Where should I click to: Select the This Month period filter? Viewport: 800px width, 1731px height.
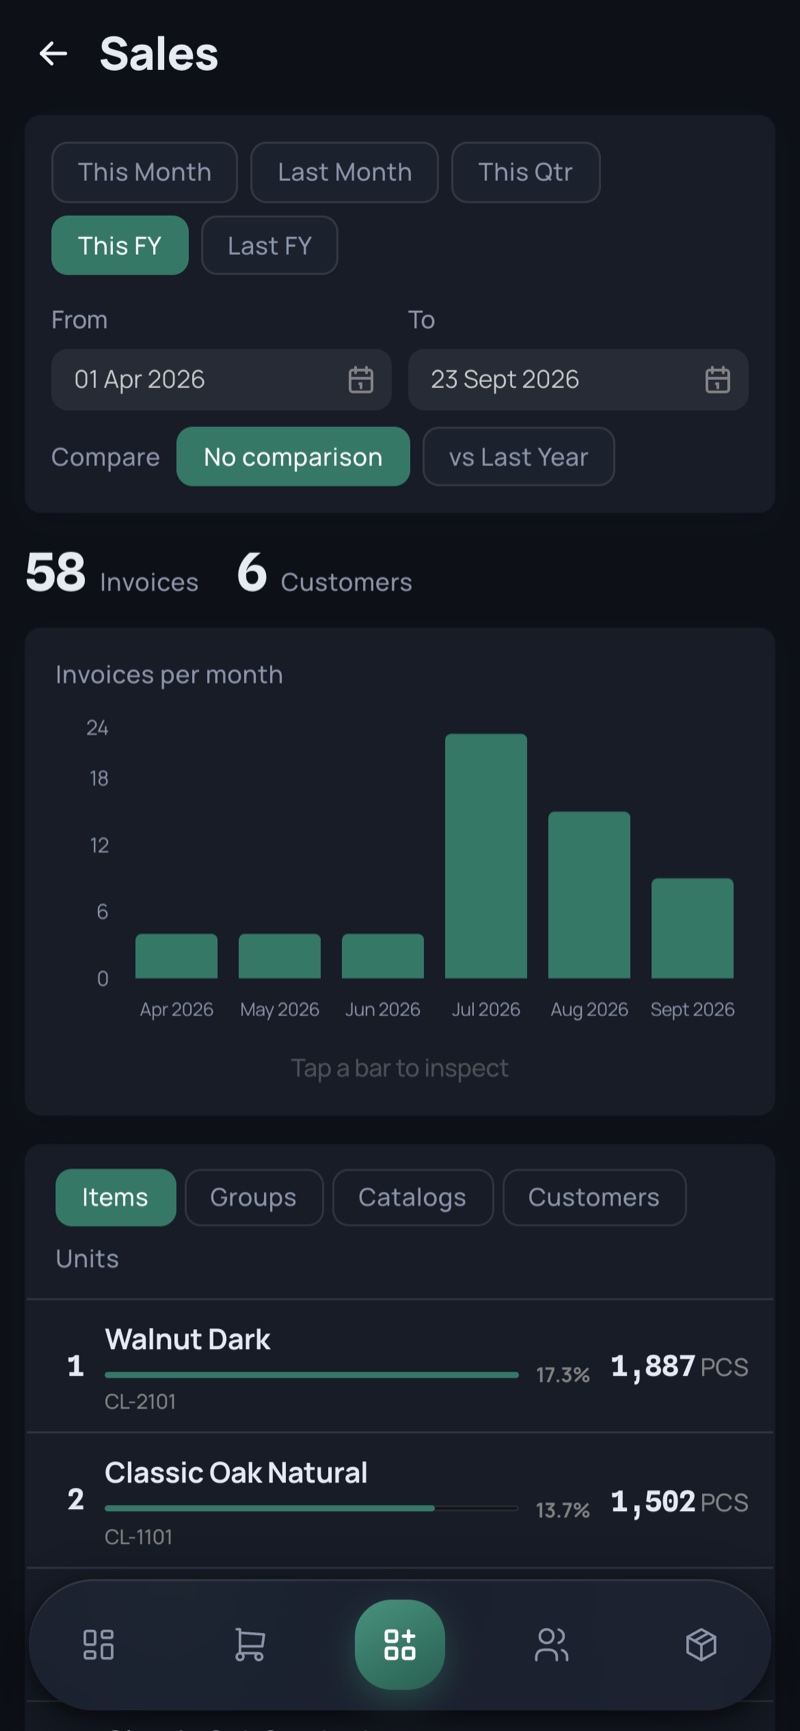tap(145, 172)
